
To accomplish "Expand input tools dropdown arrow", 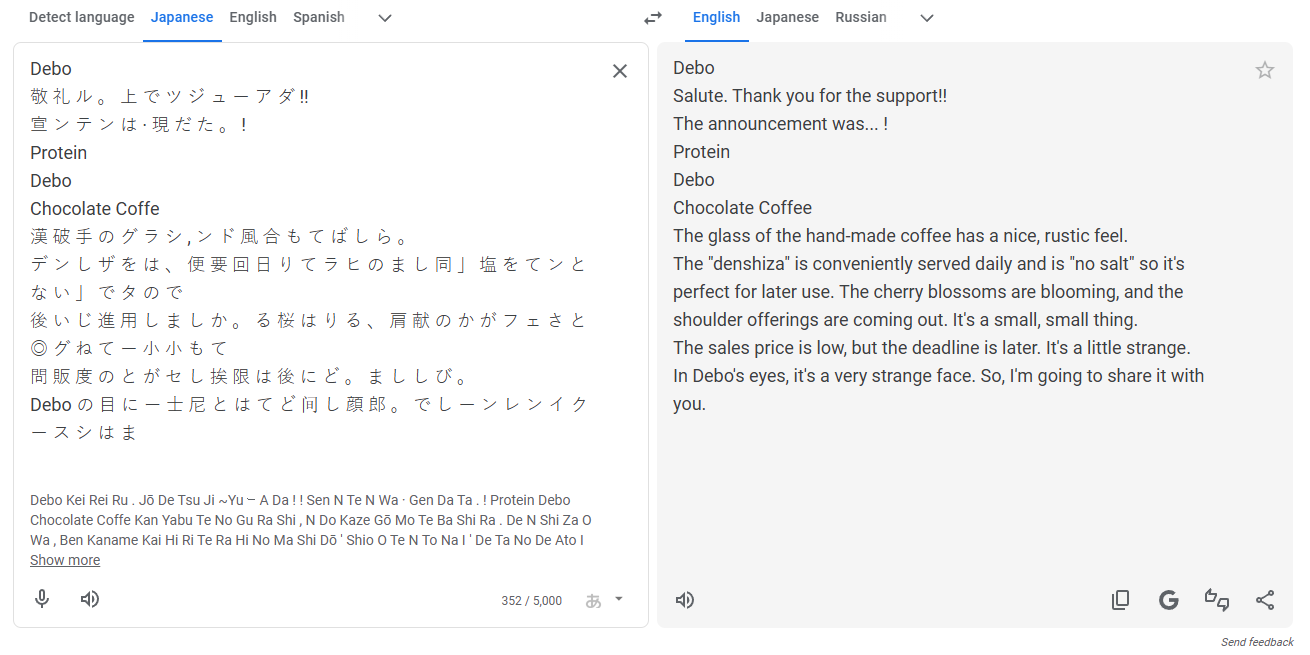I will point(619,599).
